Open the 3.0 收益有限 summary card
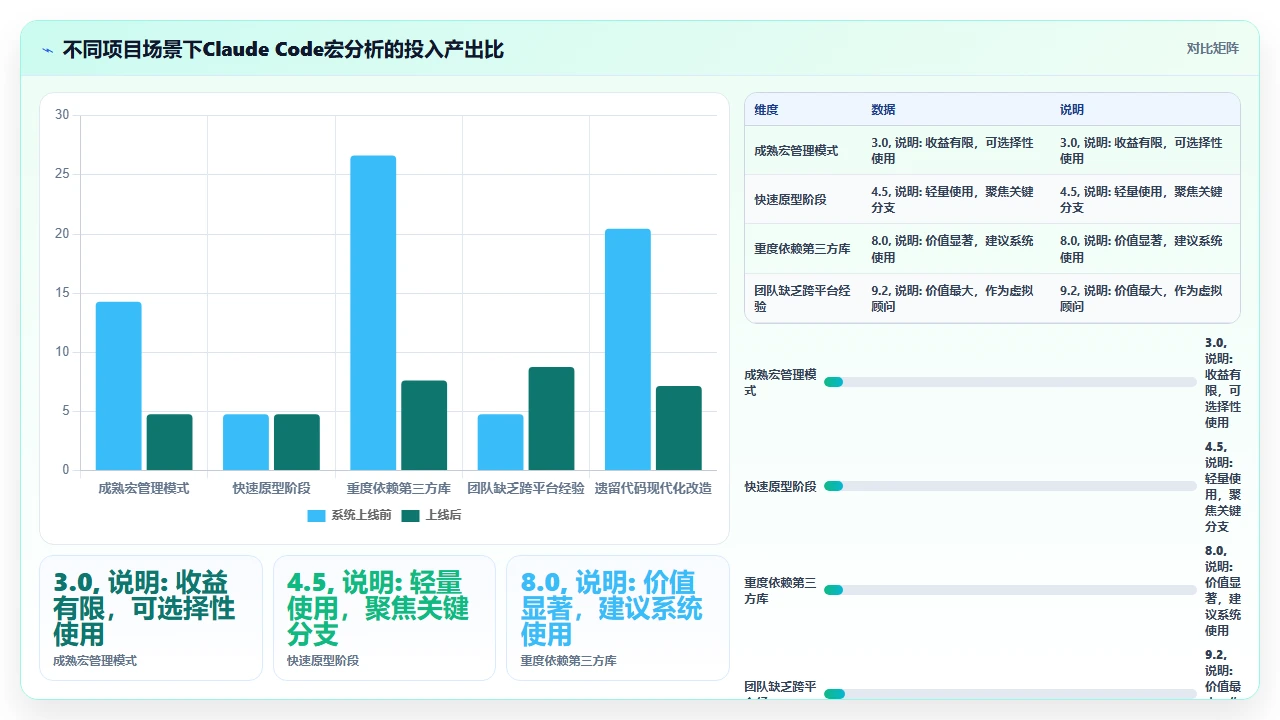Image resolution: width=1280 pixels, height=720 pixels. (151, 618)
